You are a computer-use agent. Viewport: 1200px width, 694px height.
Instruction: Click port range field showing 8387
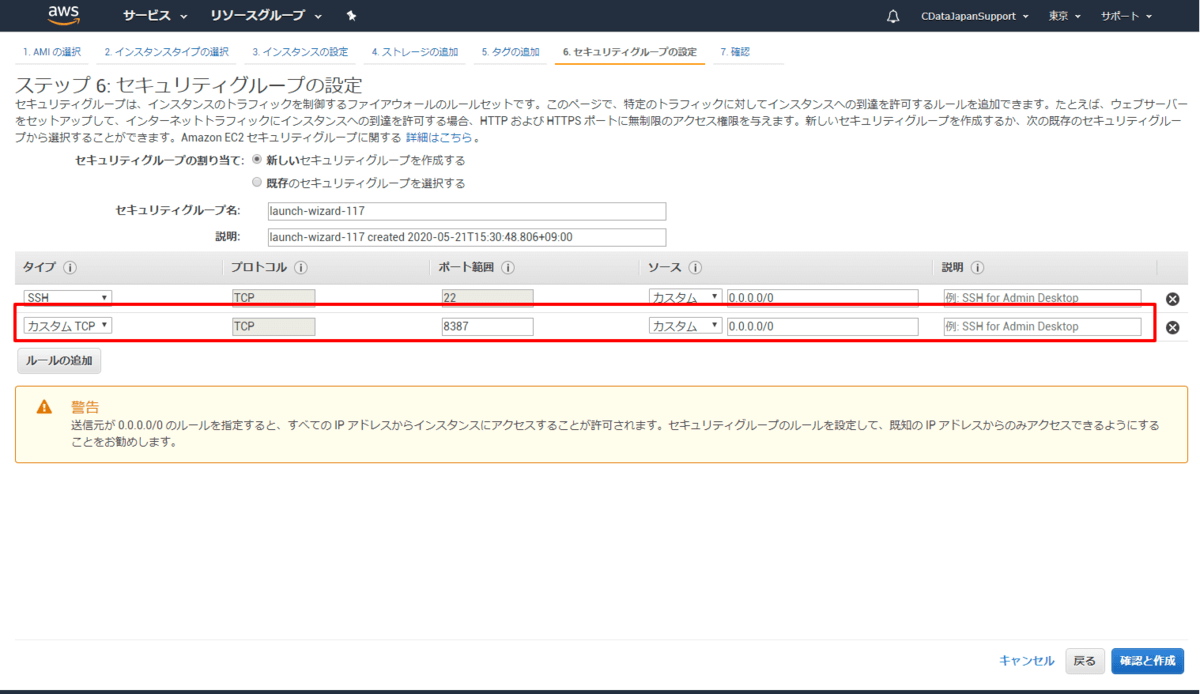click(x=487, y=326)
